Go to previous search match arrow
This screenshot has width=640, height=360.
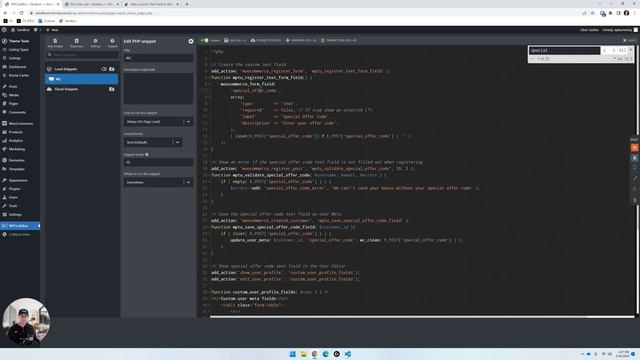click(x=604, y=50)
